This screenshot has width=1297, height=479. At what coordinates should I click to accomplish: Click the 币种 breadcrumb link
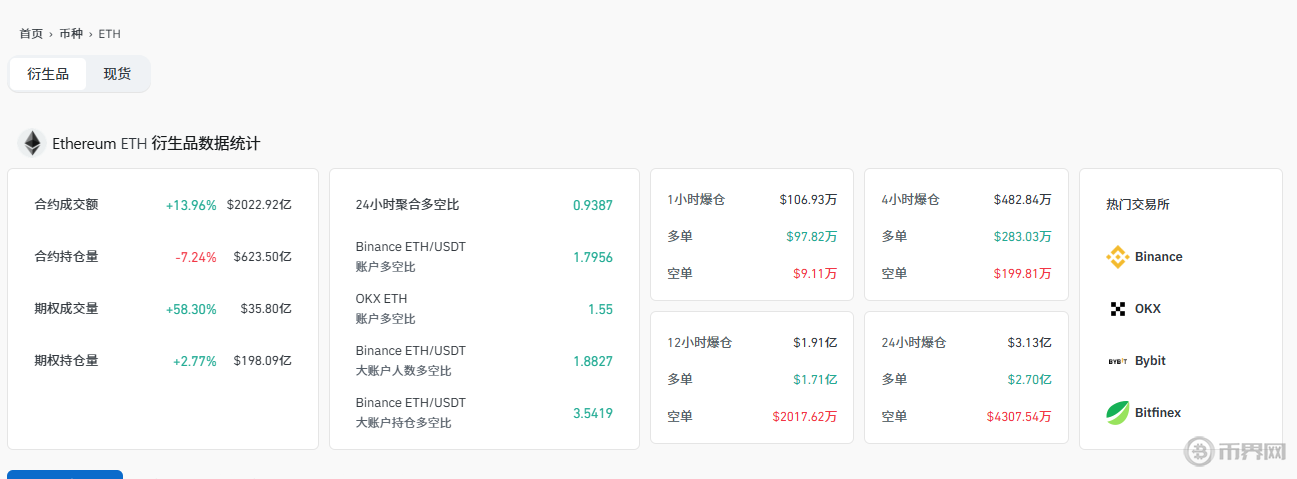click(x=70, y=34)
